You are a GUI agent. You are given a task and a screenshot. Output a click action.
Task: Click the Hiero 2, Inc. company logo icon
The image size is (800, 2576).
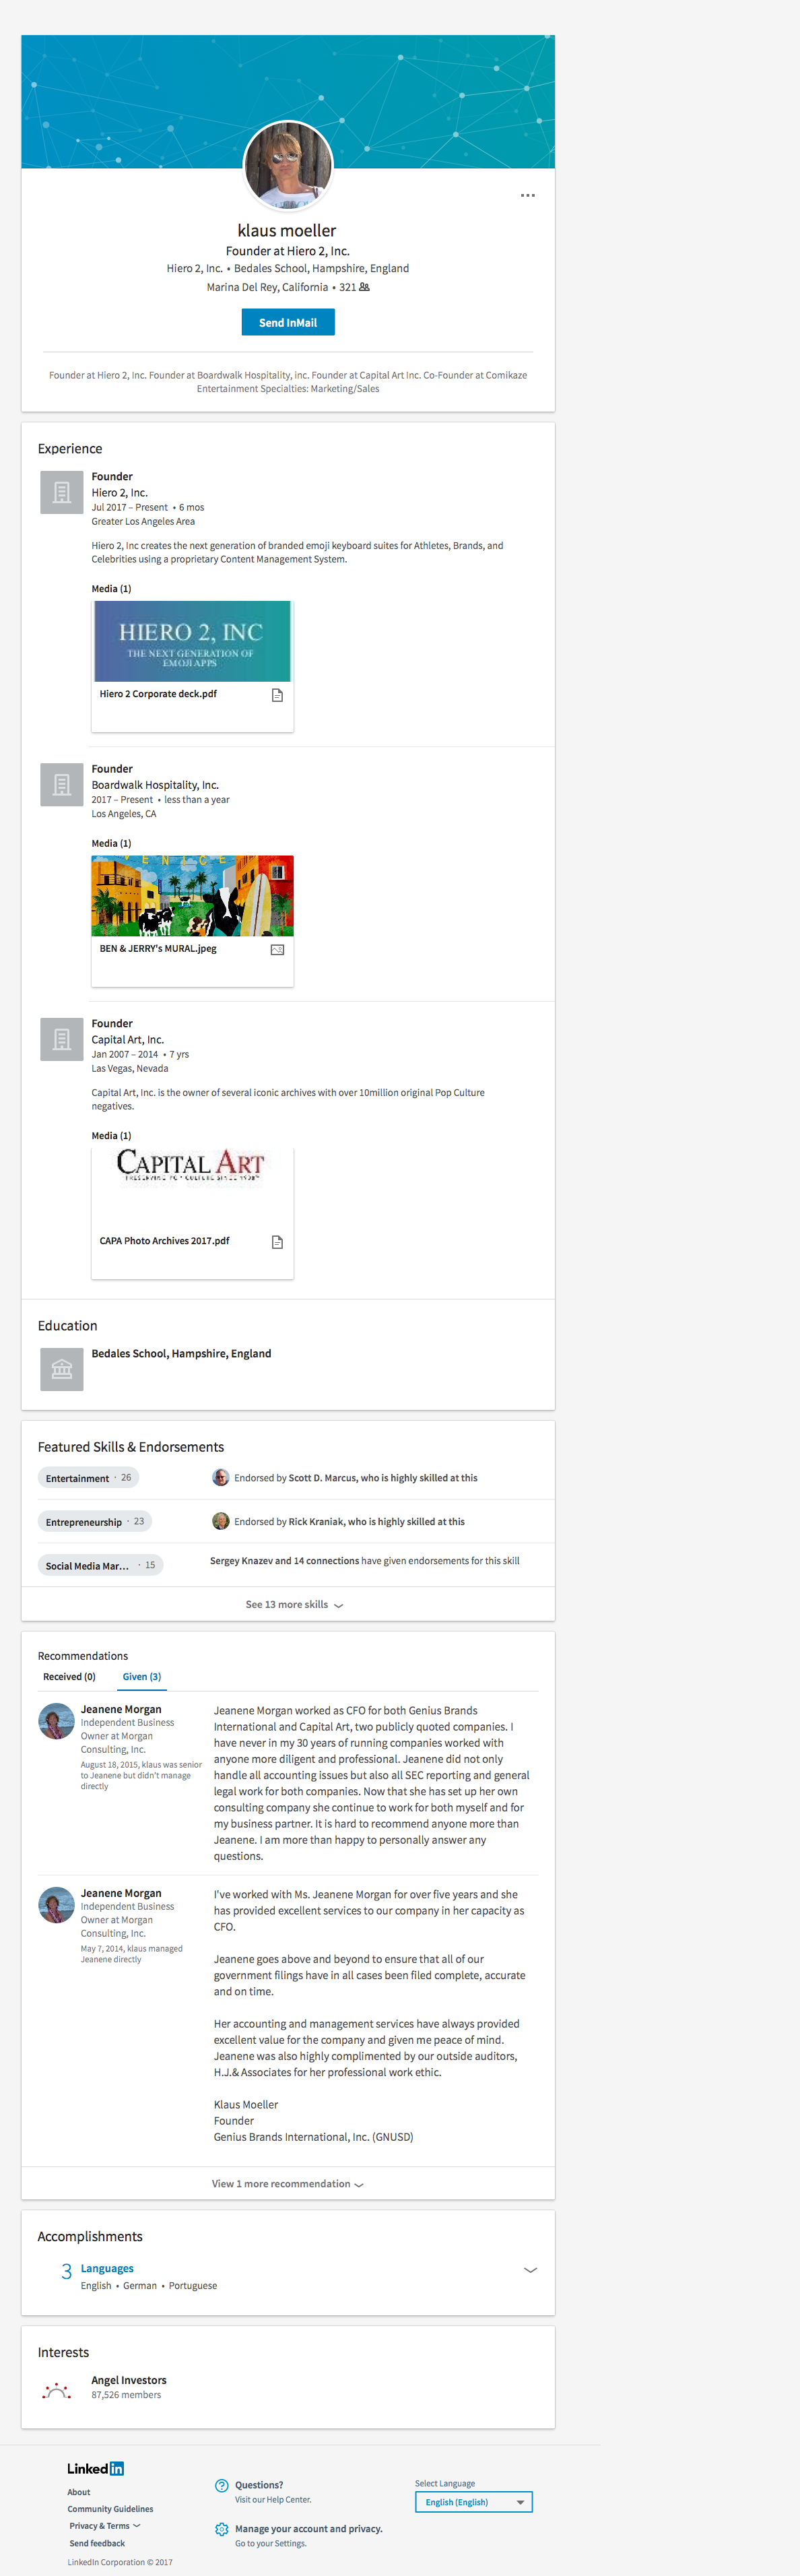pos(61,492)
